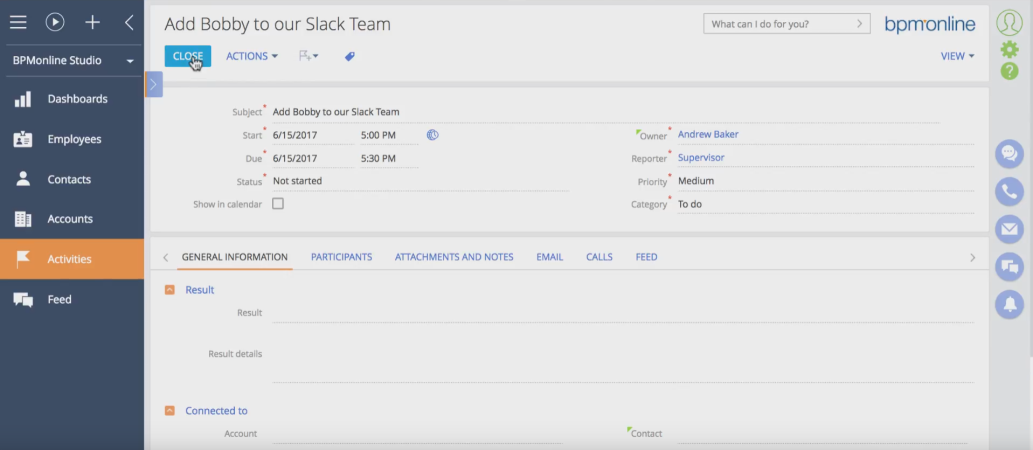Open the hamburger navigation menu
Viewport: 1033px width, 450px height.
[x=18, y=22]
